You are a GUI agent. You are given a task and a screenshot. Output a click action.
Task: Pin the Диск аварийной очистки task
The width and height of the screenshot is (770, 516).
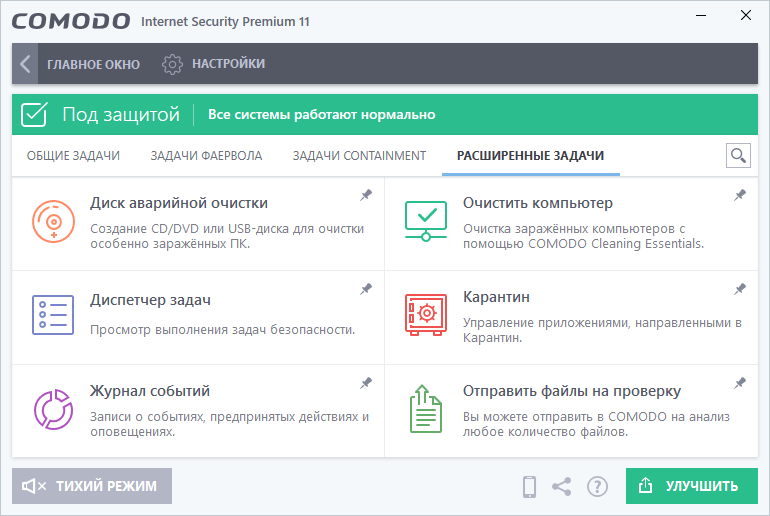(x=366, y=196)
